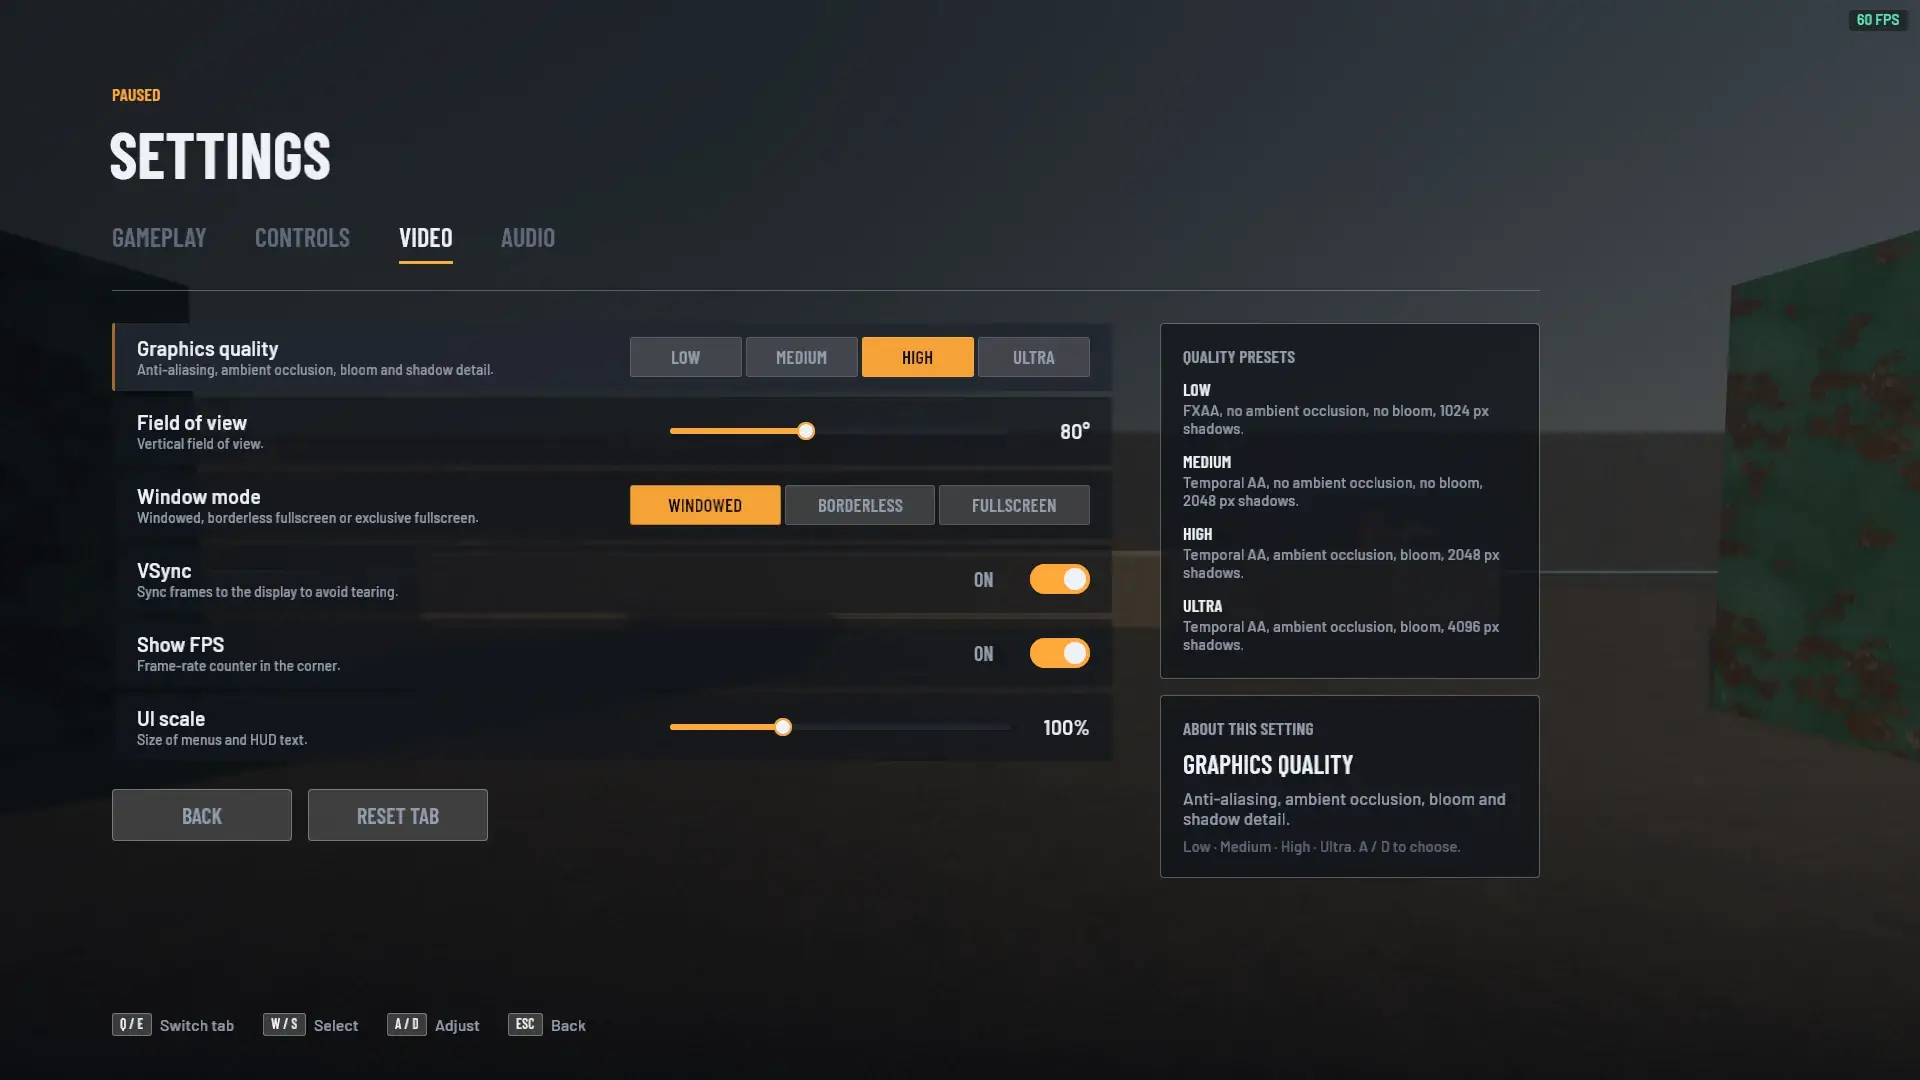
Task: Click the ESC back key hint
Action: 525,1024
